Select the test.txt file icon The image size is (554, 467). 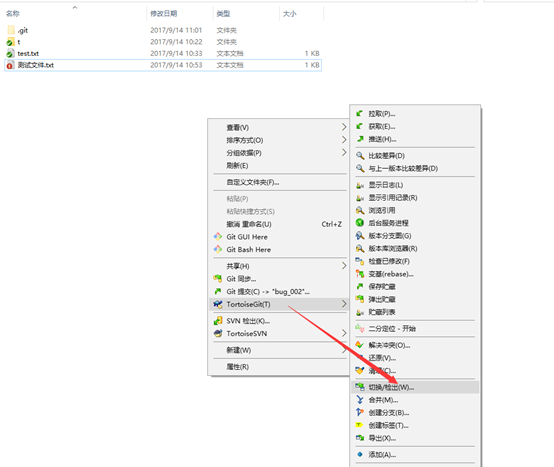coord(10,53)
